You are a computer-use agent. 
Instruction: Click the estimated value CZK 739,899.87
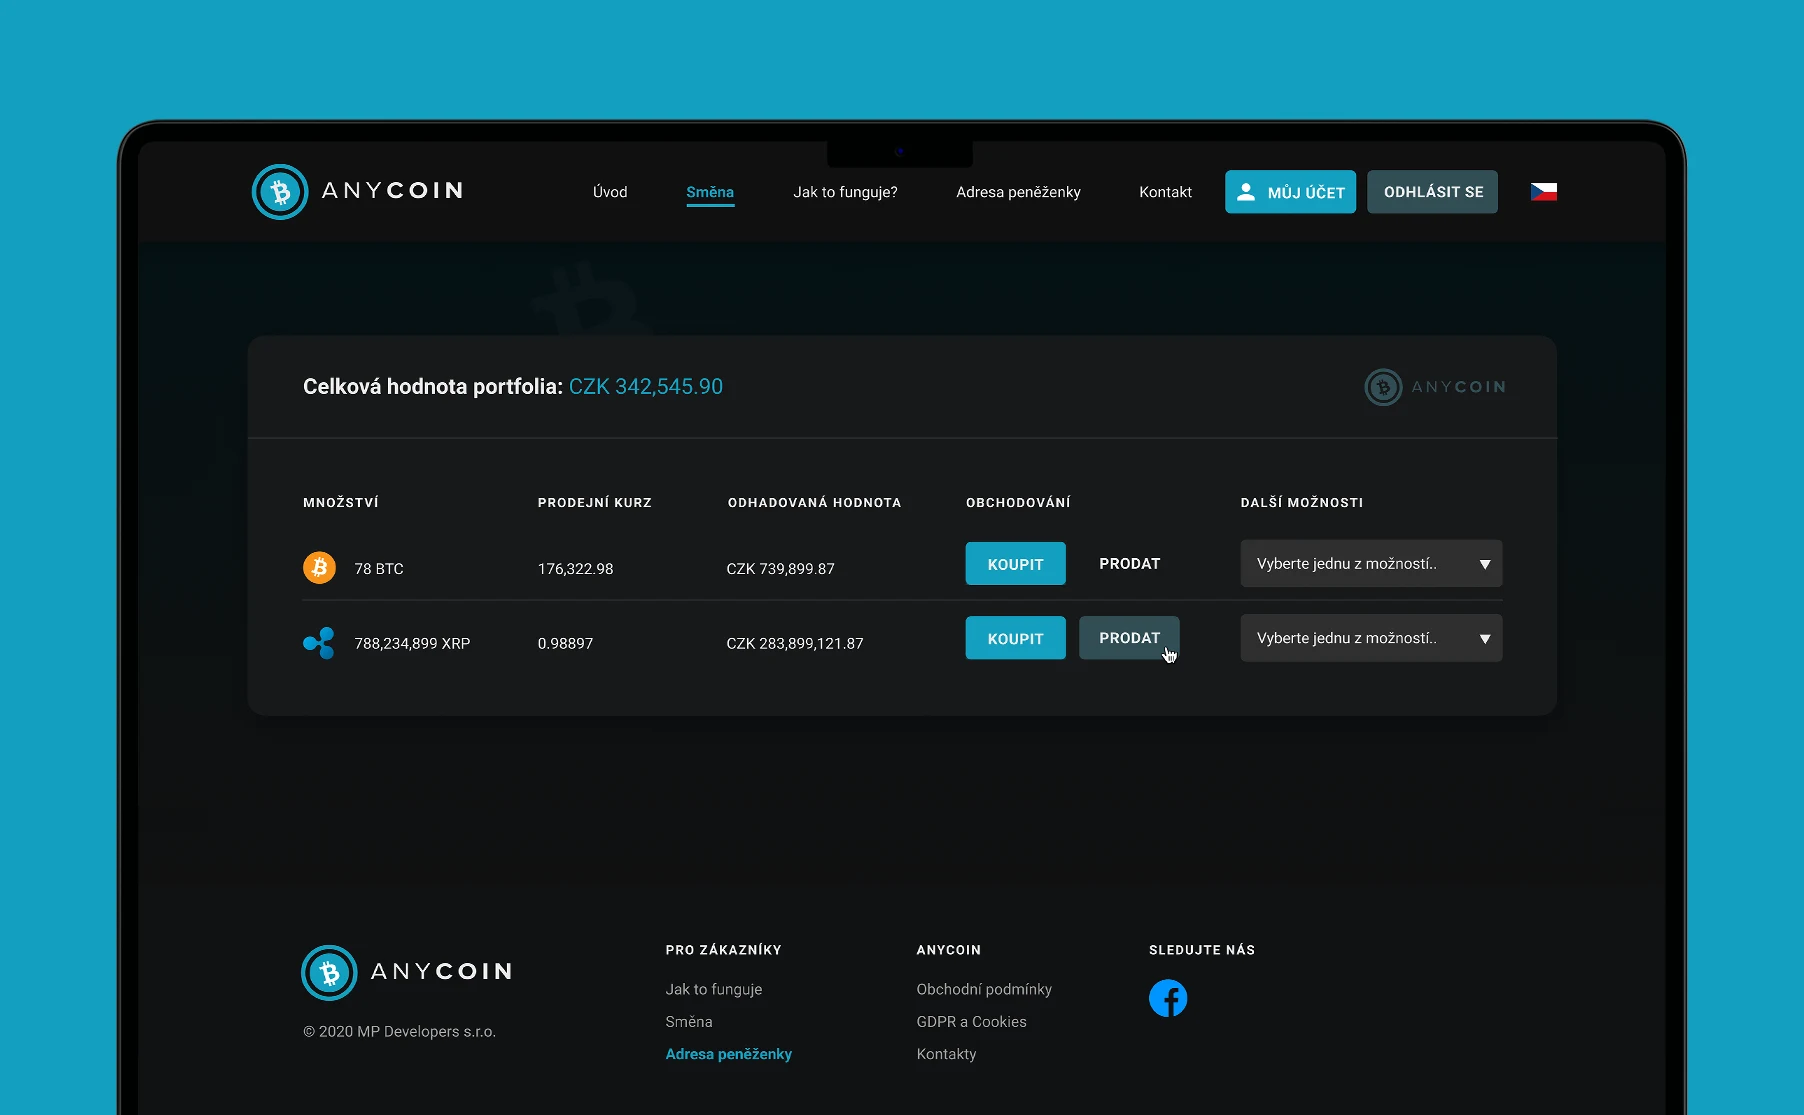tap(780, 569)
